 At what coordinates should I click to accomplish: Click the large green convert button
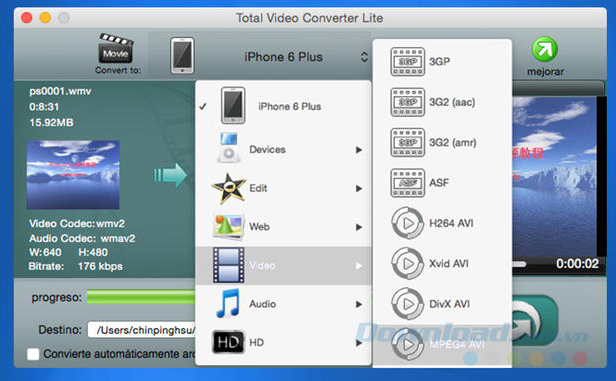(x=534, y=320)
